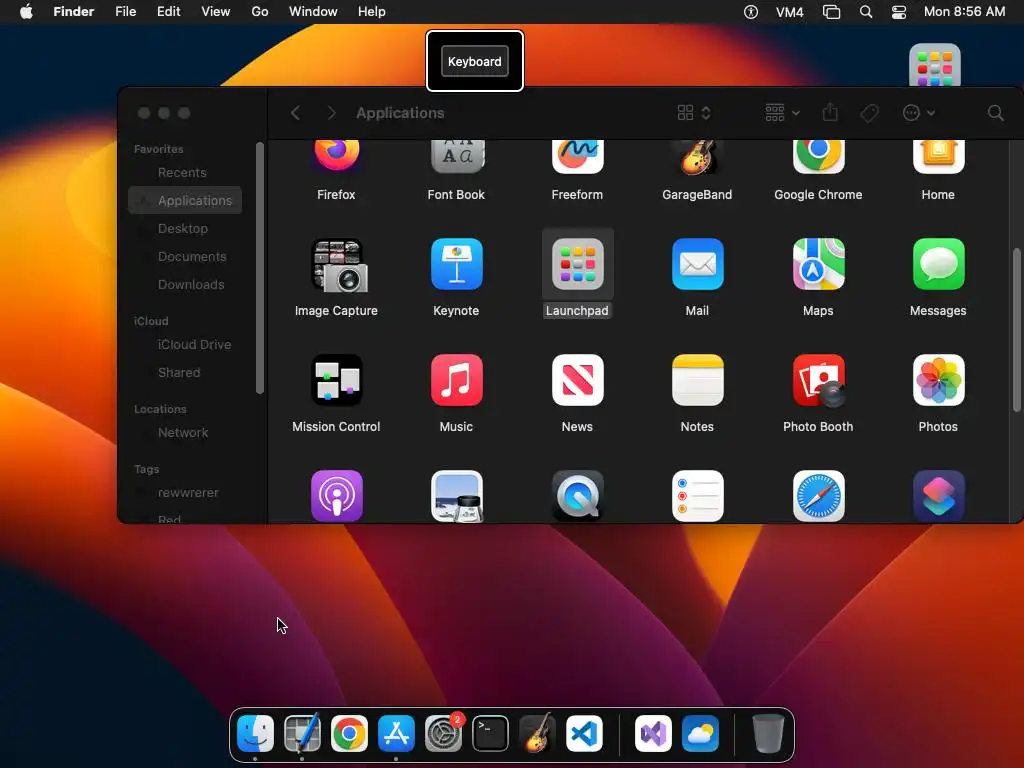Open the Window menu
This screenshot has width=1024, height=768.
click(x=313, y=12)
